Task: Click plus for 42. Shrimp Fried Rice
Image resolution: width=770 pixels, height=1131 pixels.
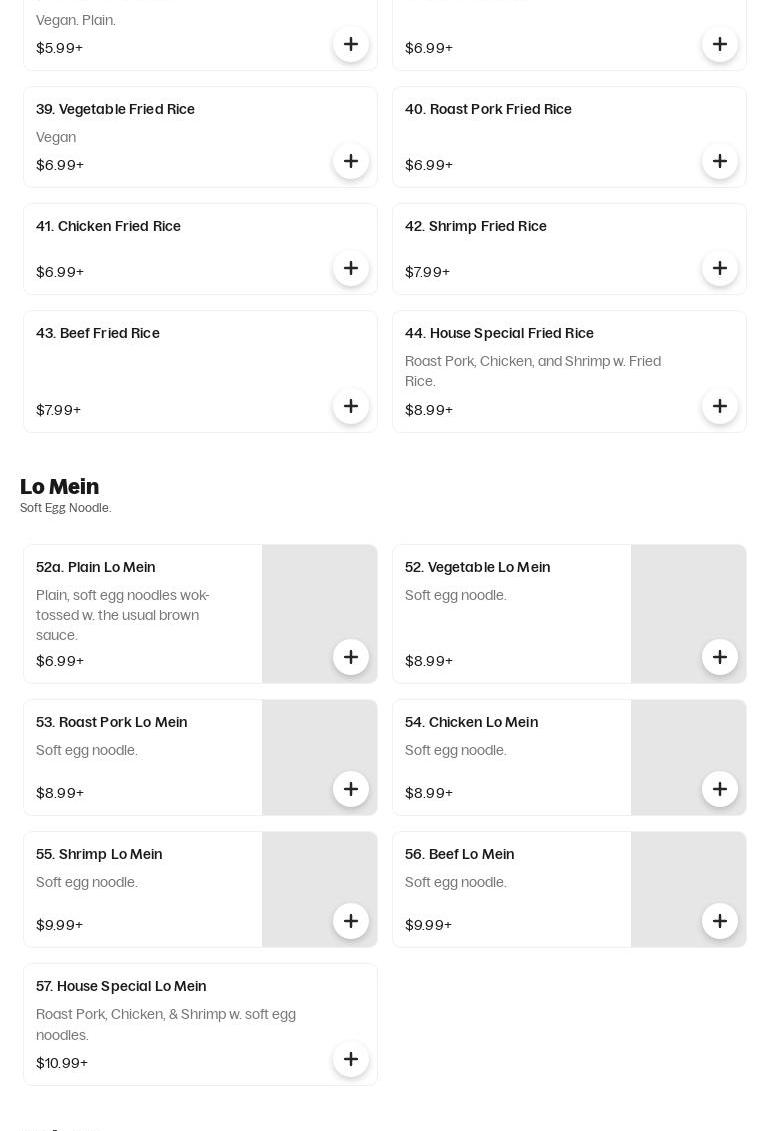Action: (x=720, y=268)
